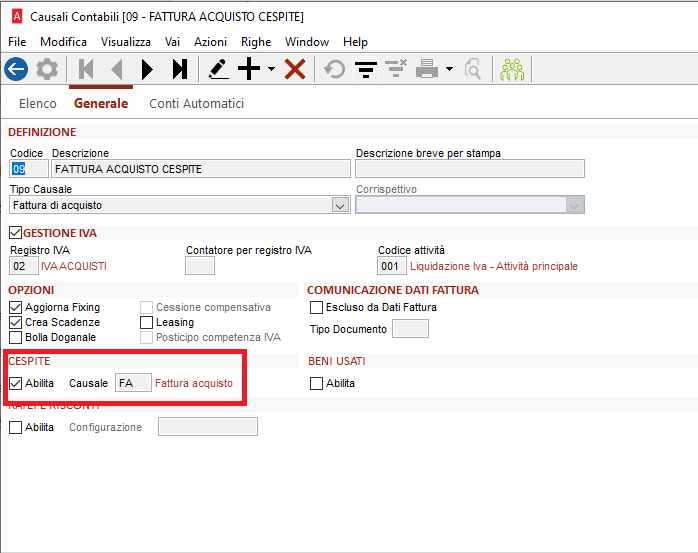
Task: Toggle the Posticipo competenza IVA checkbox
Action: pos(146,337)
